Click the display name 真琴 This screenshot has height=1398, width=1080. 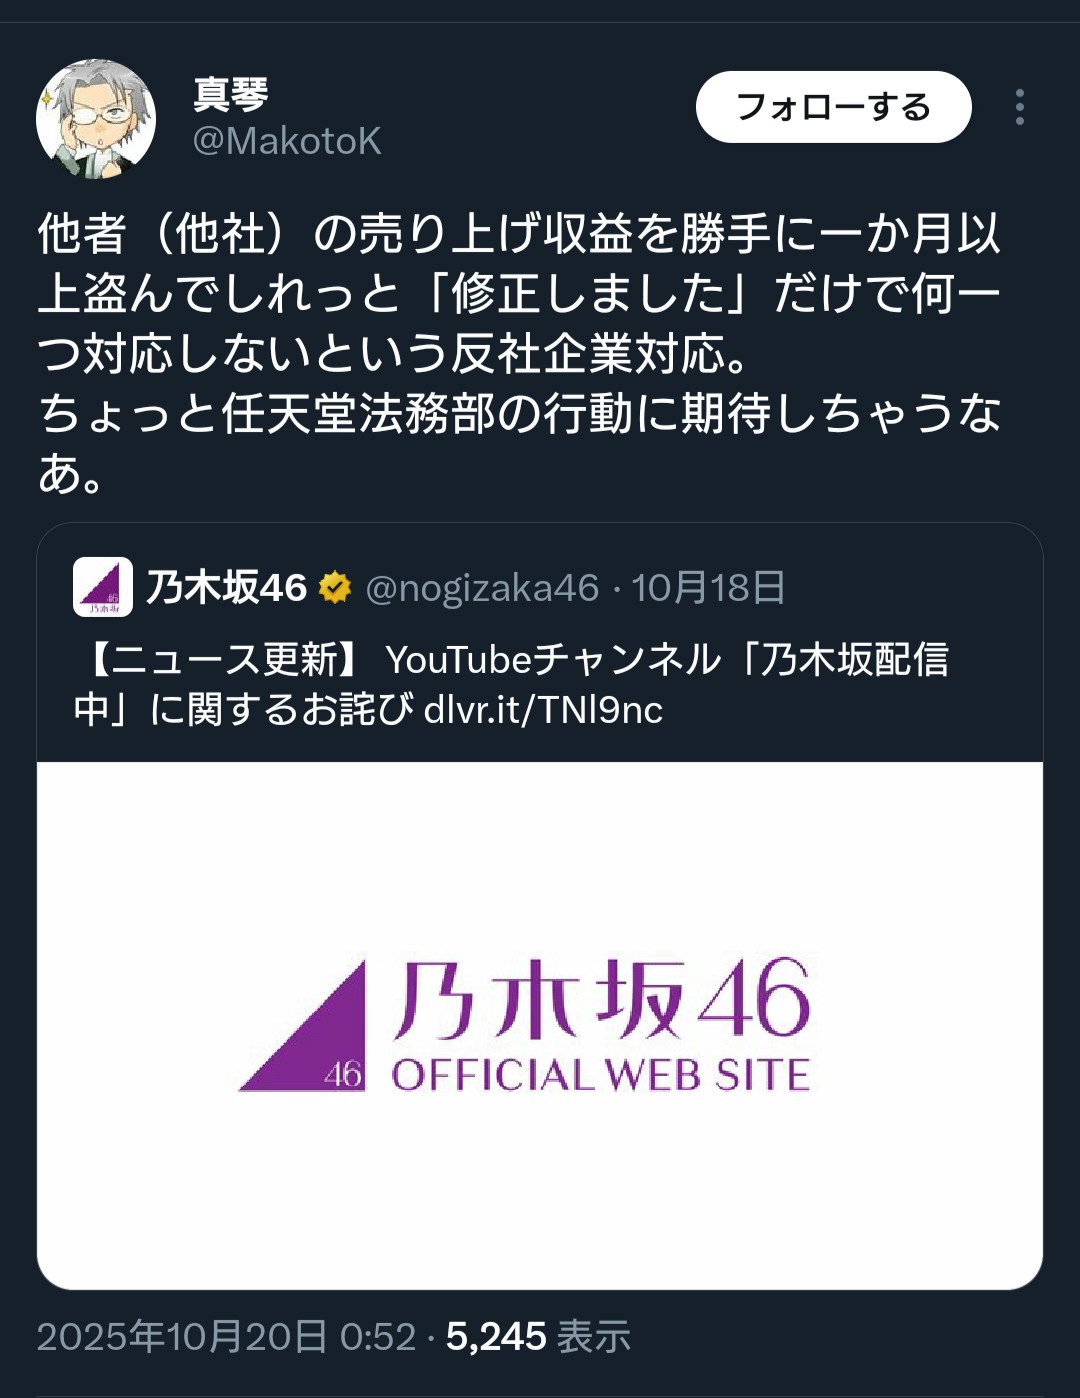[231, 95]
